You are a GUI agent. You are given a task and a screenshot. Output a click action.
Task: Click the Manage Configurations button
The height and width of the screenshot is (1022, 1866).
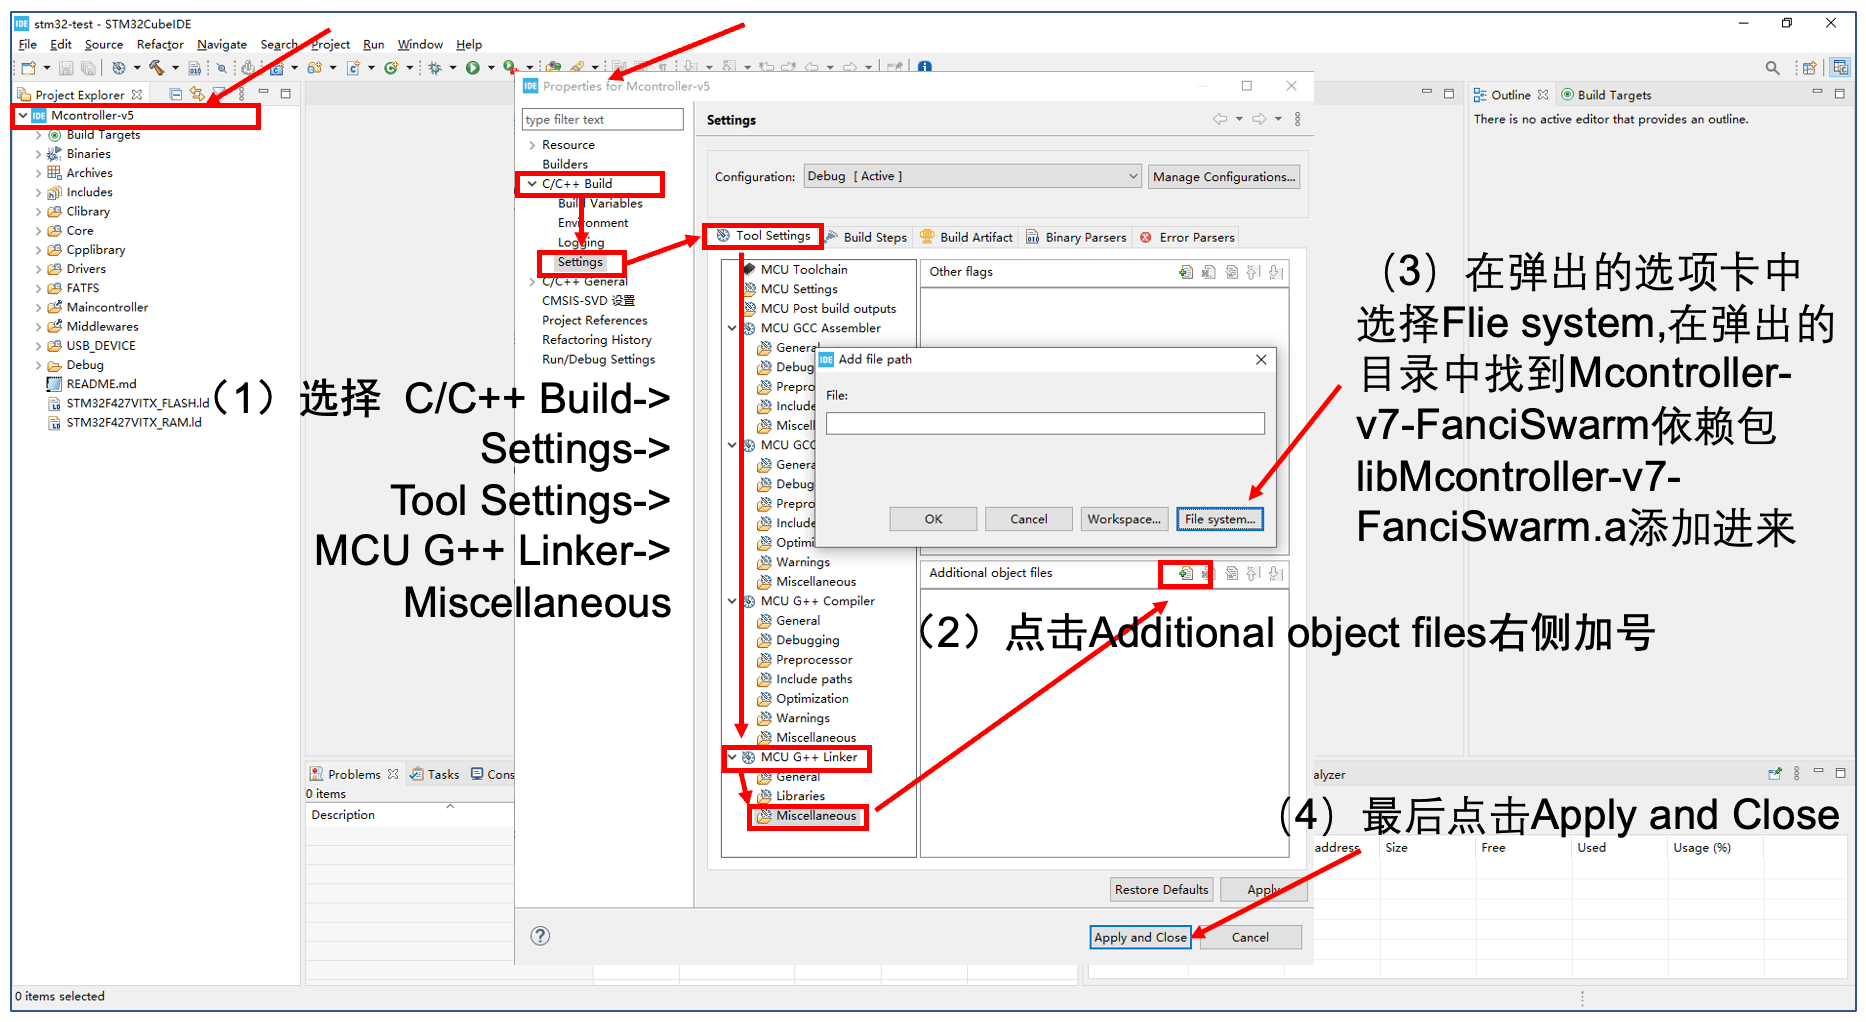click(1224, 177)
